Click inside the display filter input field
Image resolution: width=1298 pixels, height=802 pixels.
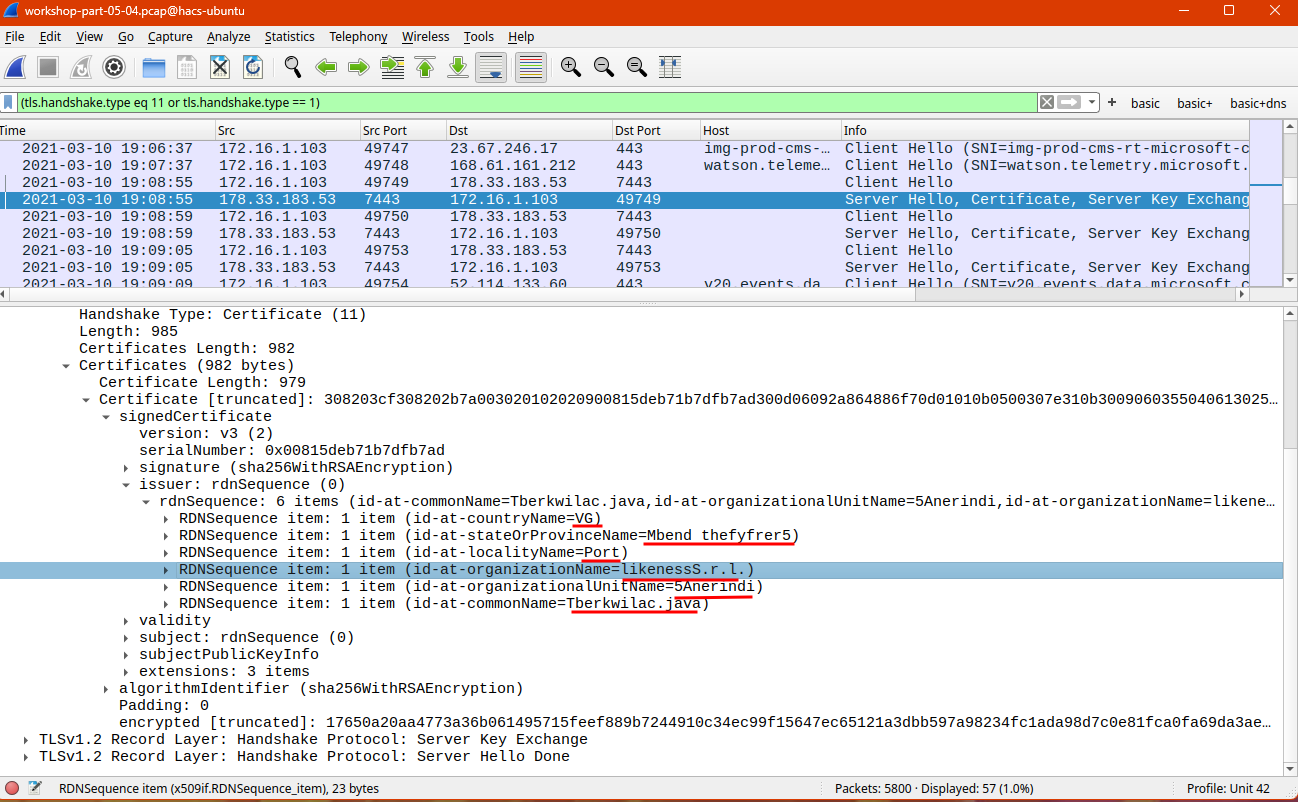click(500, 103)
